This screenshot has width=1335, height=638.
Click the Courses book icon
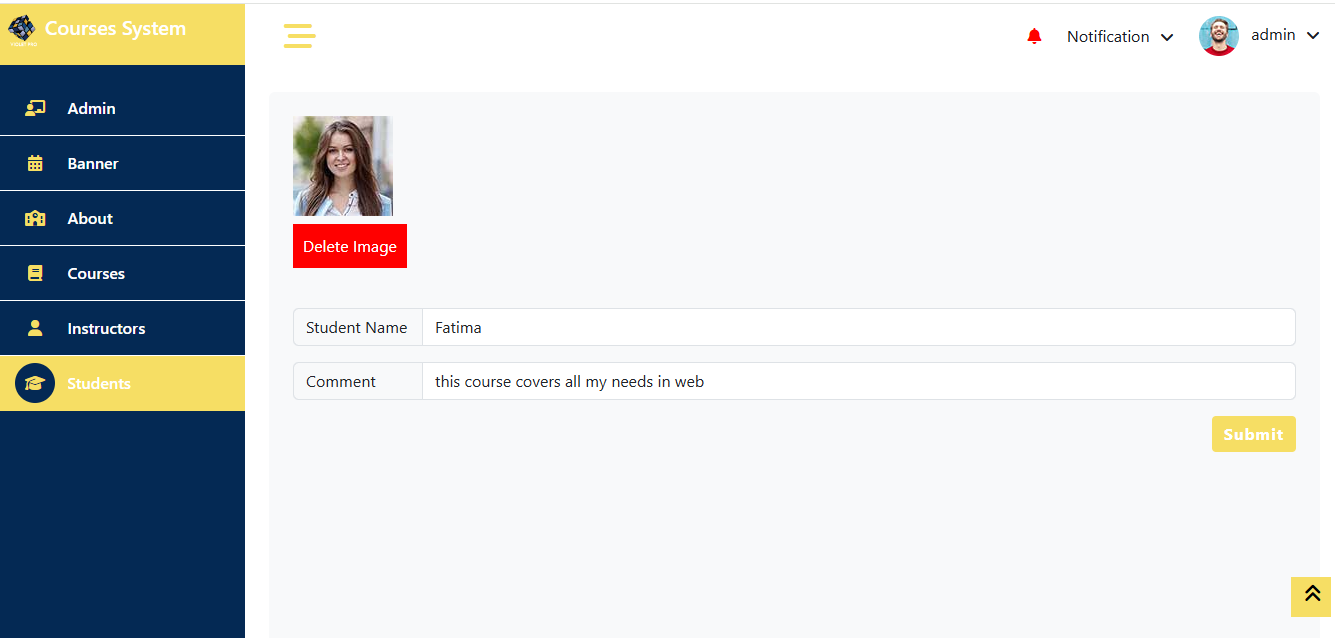point(35,274)
